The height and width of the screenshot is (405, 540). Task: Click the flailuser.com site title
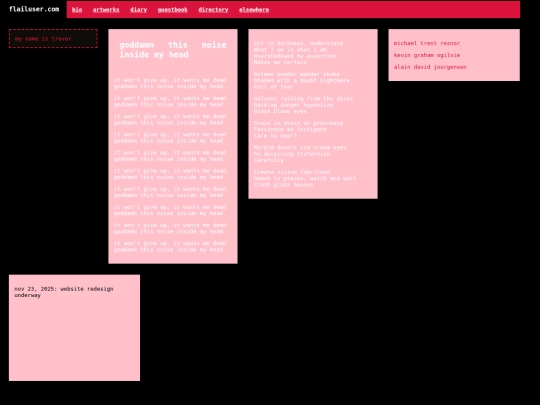(34, 9)
